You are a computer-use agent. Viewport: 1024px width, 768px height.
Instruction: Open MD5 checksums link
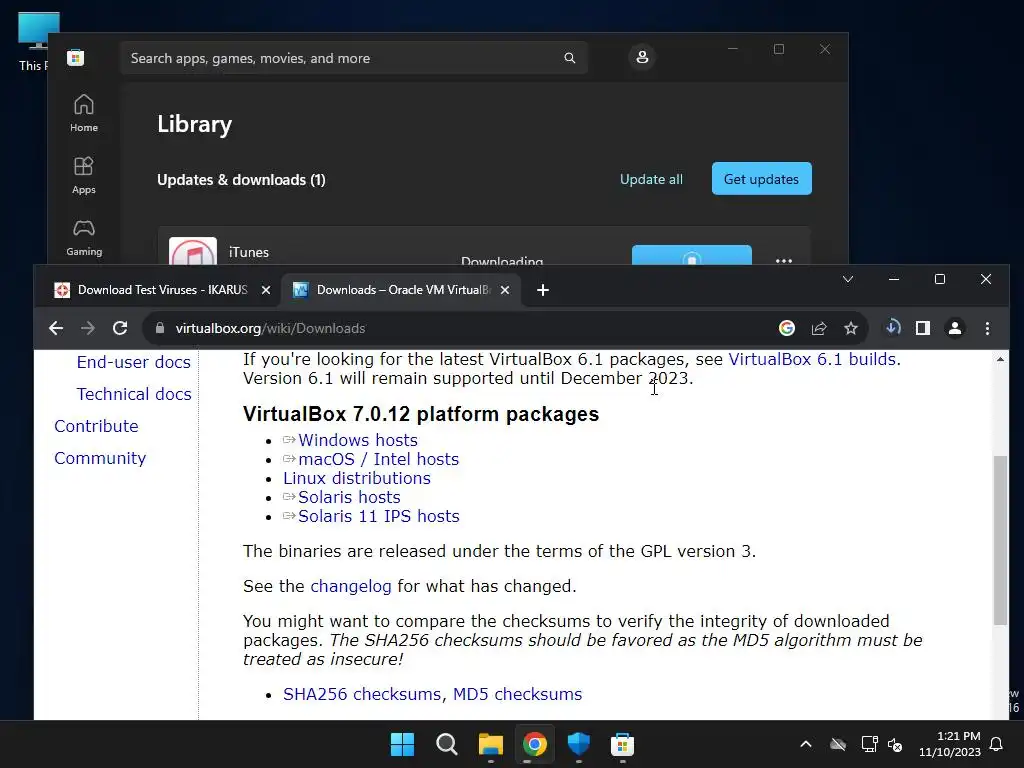pyautogui.click(x=517, y=694)
